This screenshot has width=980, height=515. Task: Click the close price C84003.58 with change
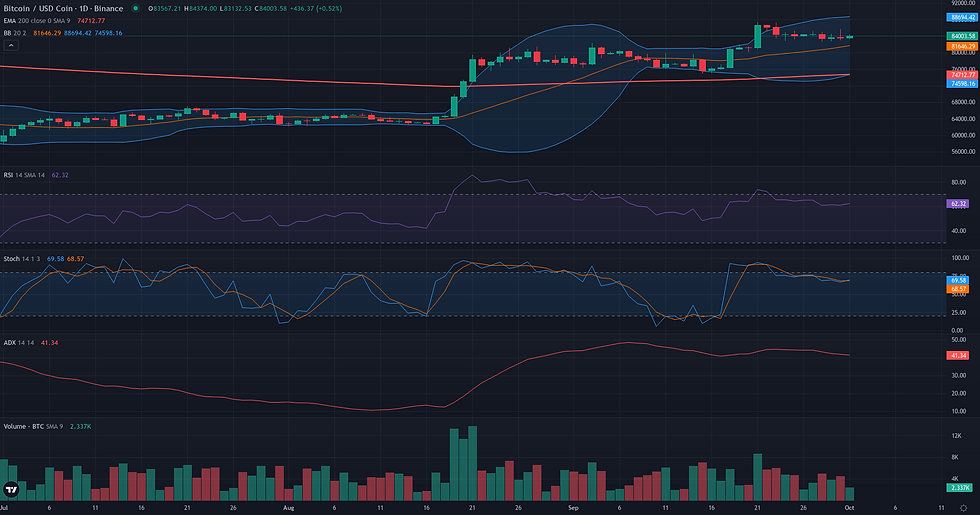[x=298, y=9]
